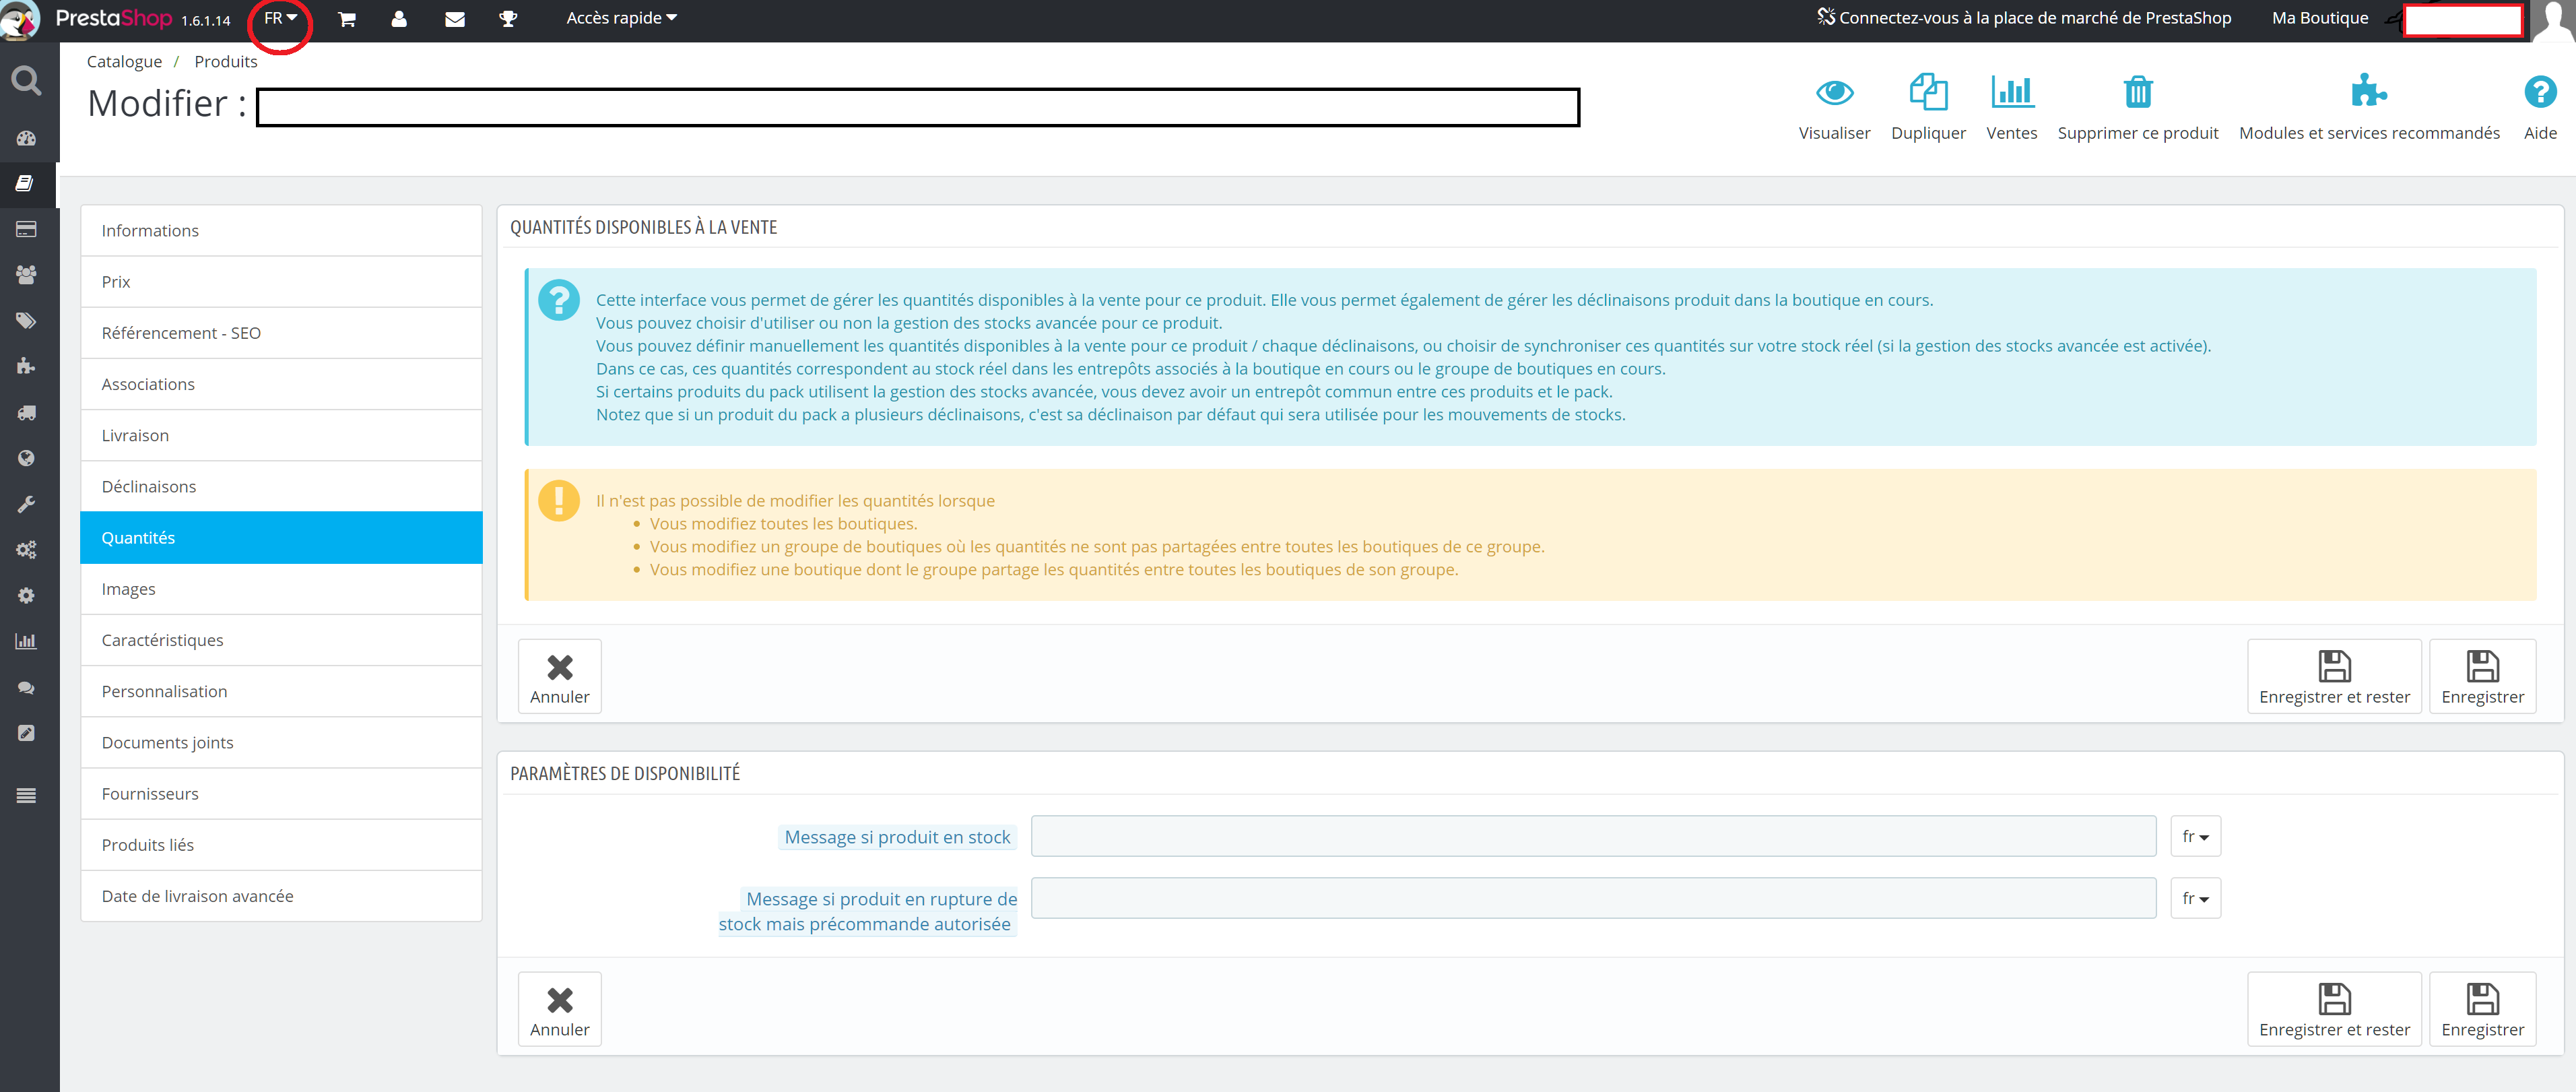Open the Référencement - SEO tab
The width and height of the screenshot is (2576, 1092).
281,333
